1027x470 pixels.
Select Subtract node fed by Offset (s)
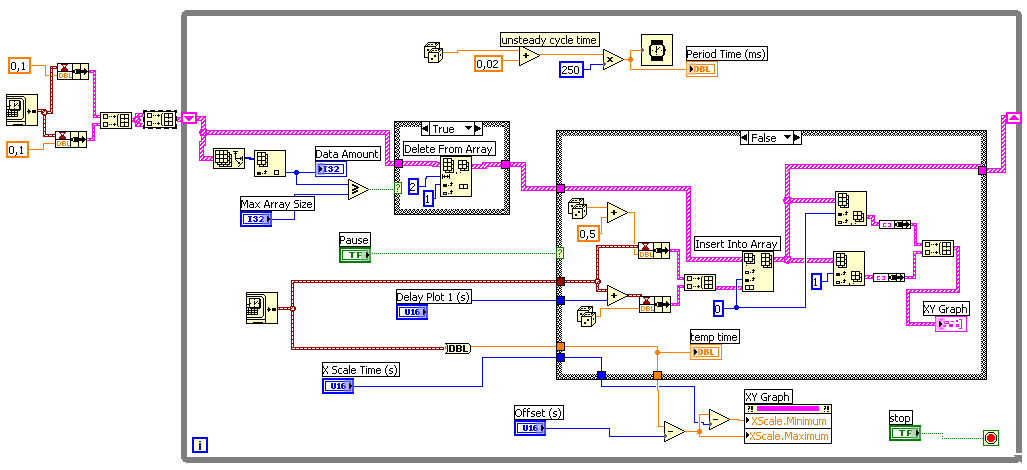[674, 431]
